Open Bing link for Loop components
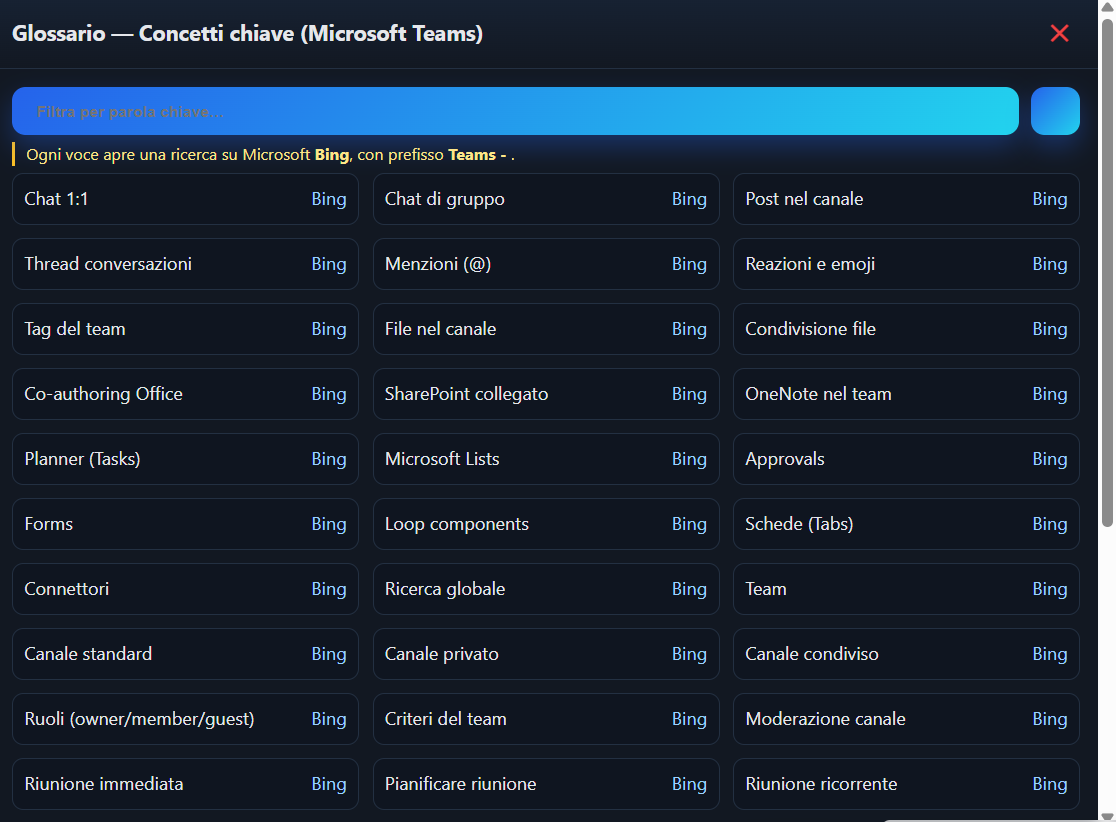Viewport: 1116px width, 822px height. coord(689,524)
